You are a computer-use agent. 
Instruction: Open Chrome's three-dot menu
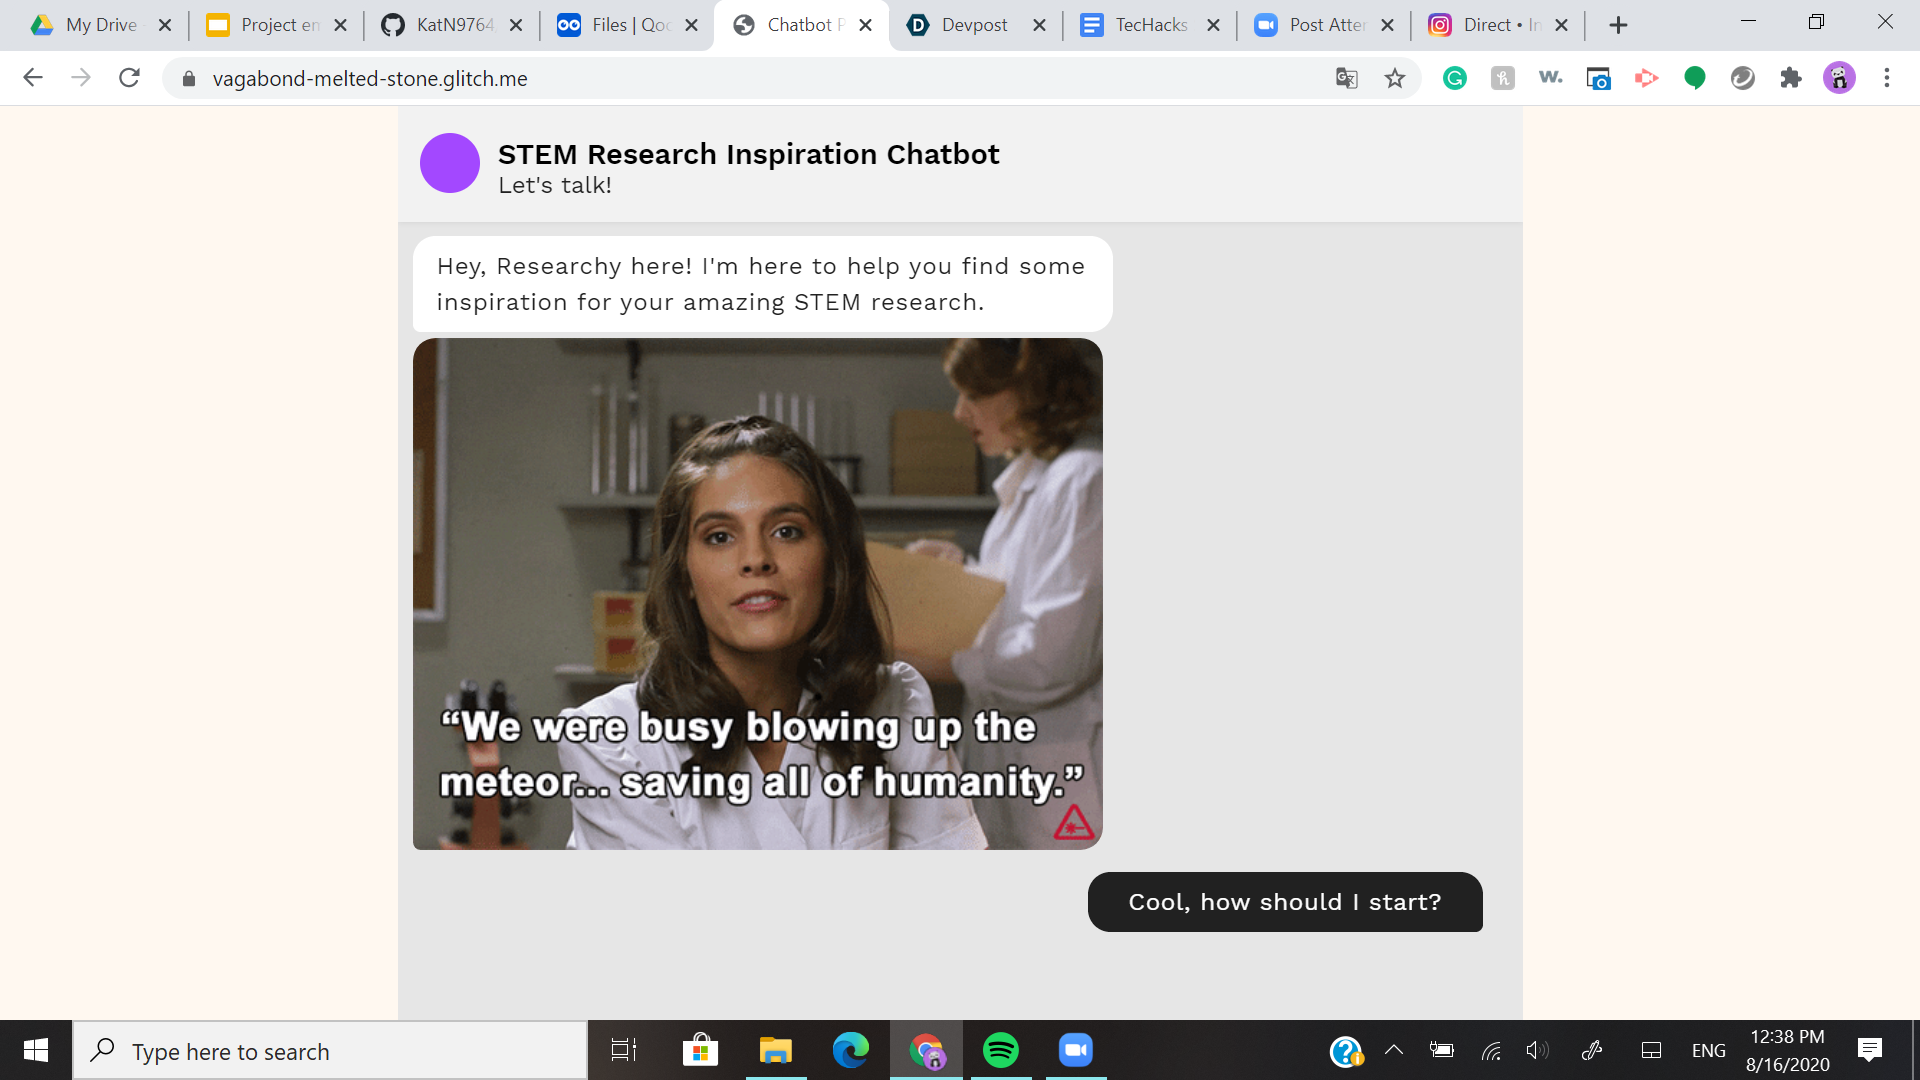pos(1887,78)
